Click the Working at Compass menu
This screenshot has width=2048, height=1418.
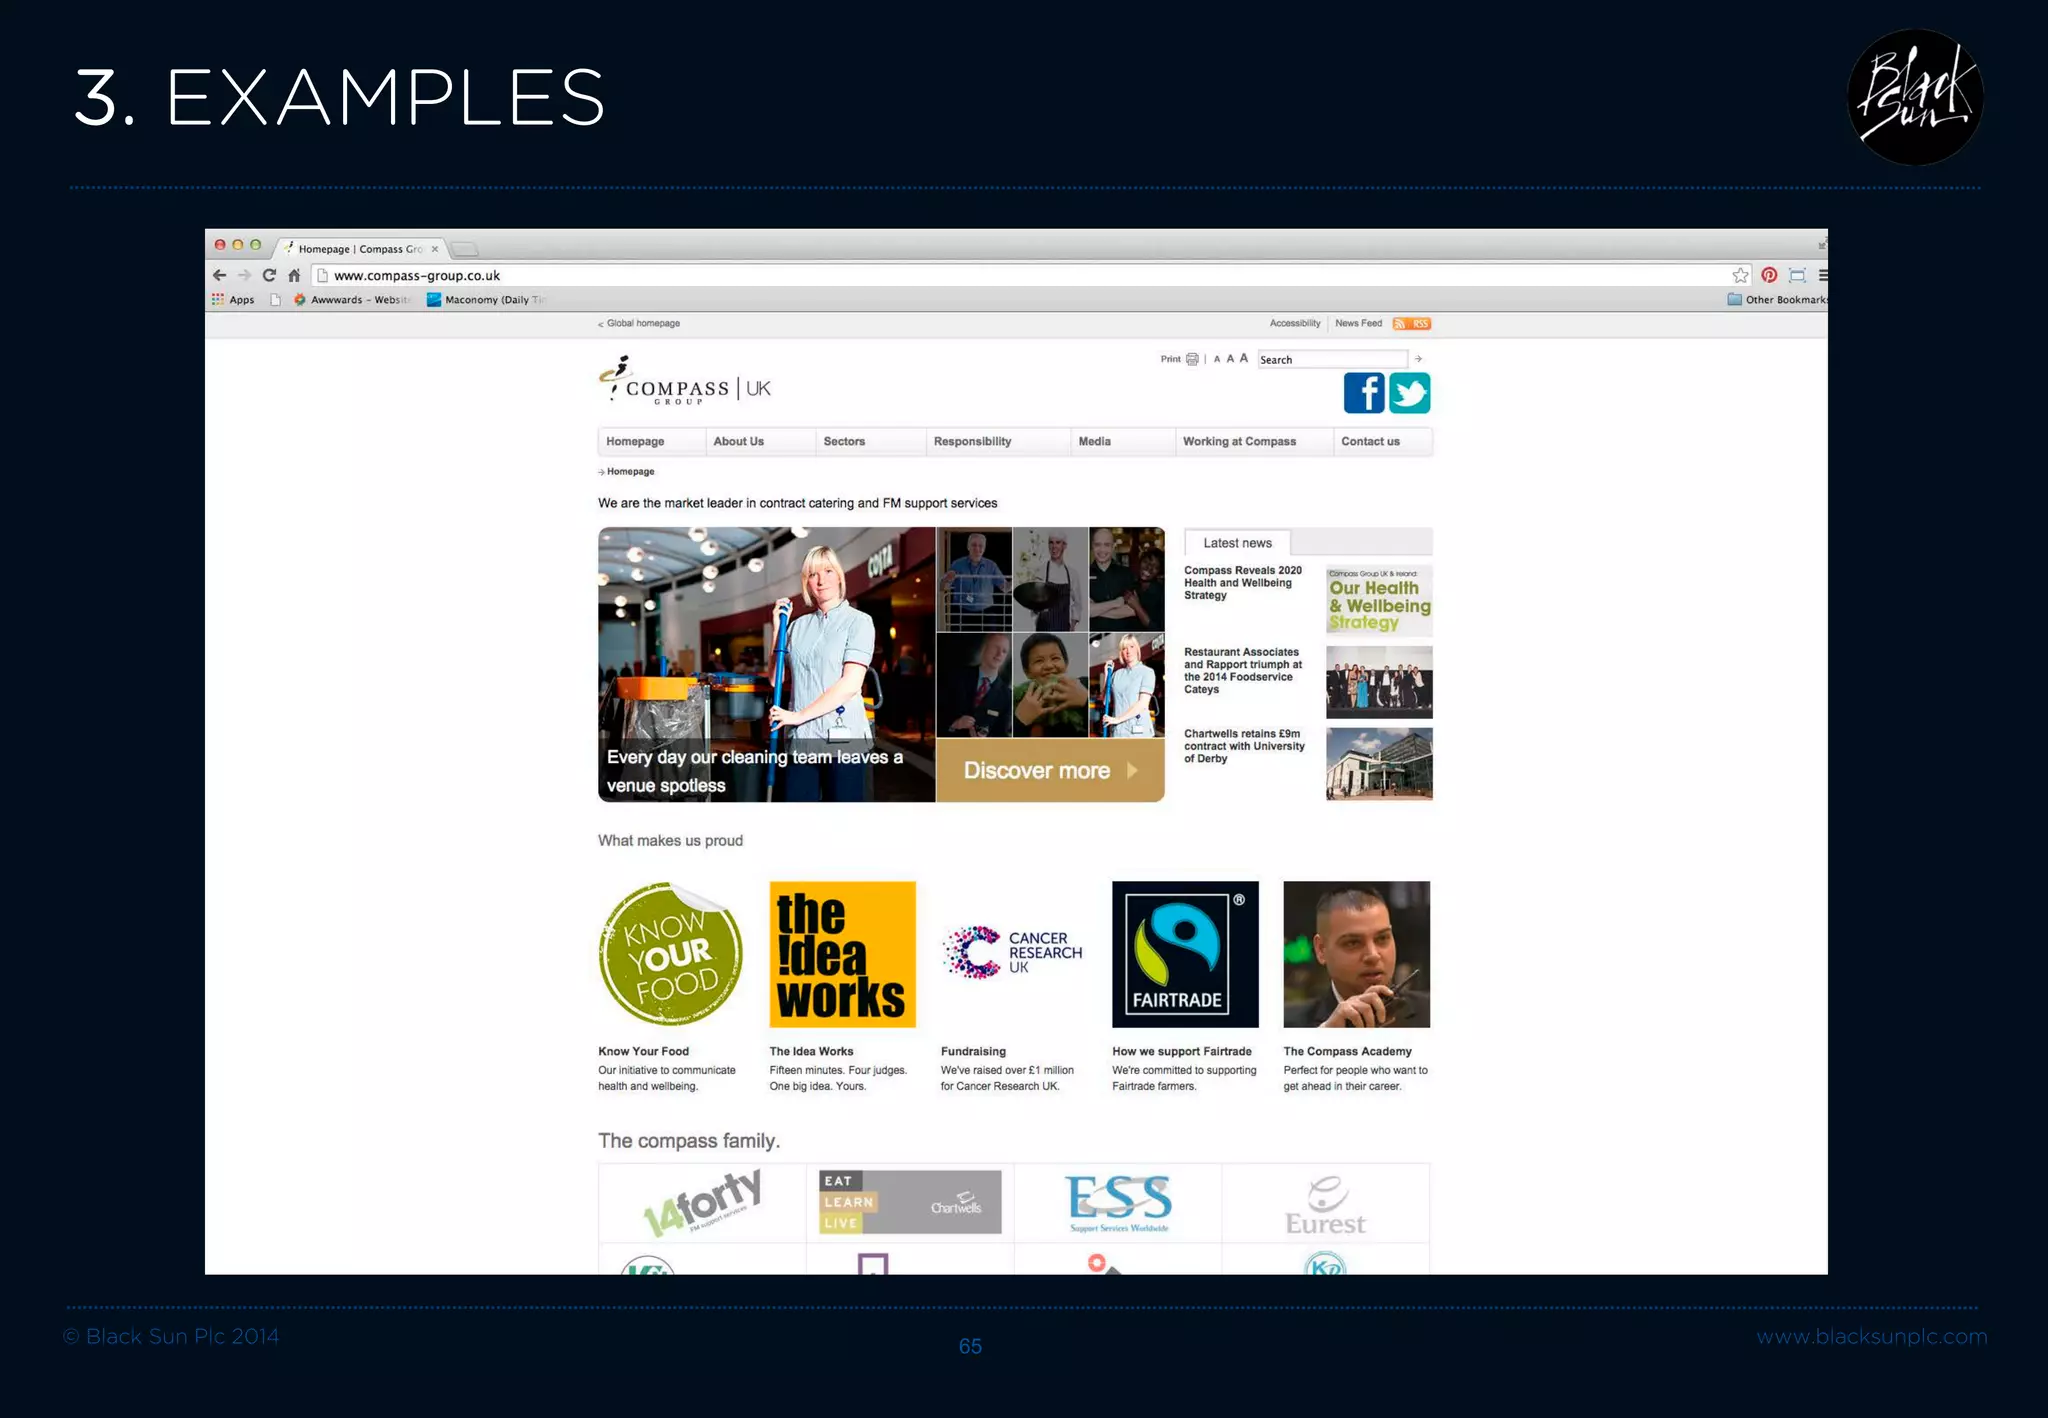pos(1239,441)
